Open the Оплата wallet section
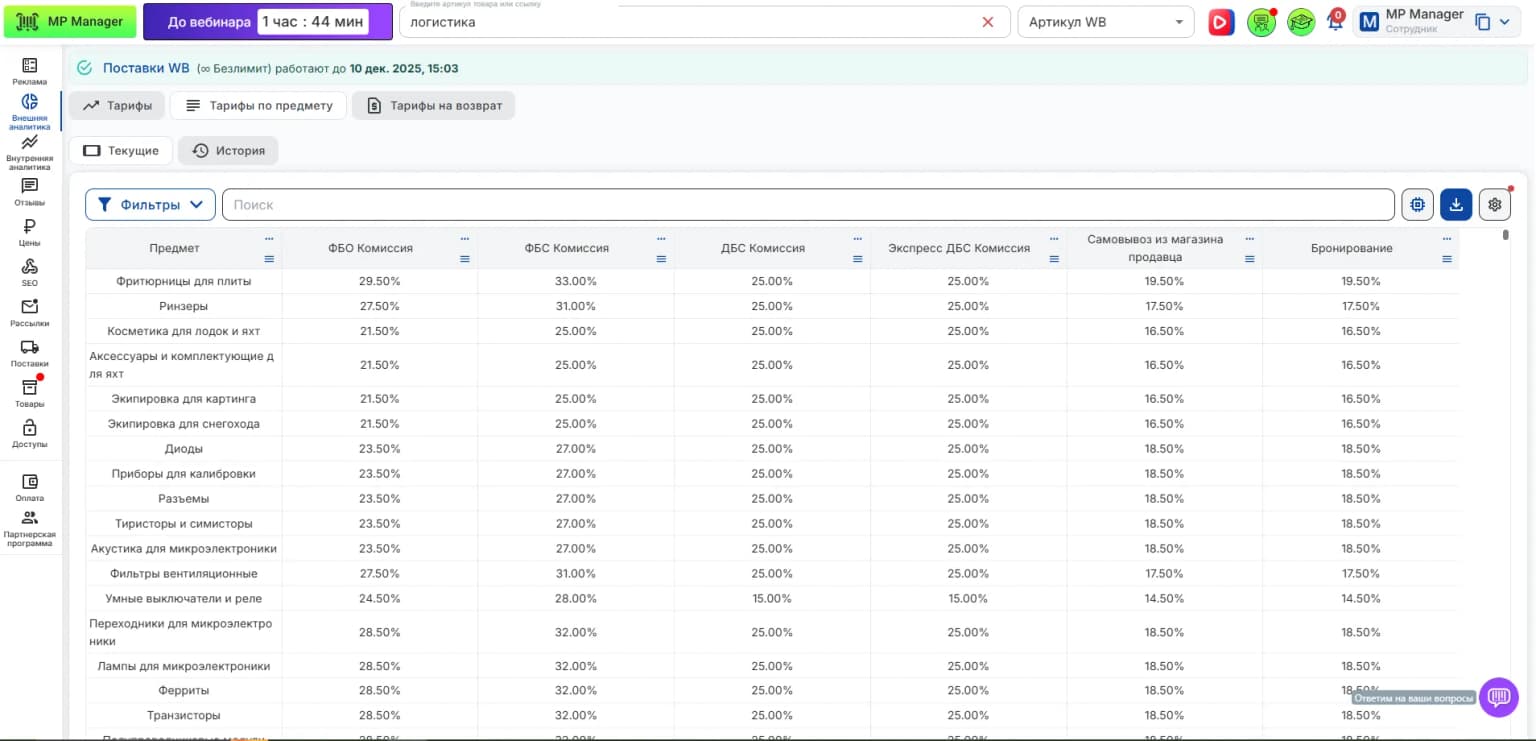This screenshot has width=1536, height=741. click(x=30, y=487)
